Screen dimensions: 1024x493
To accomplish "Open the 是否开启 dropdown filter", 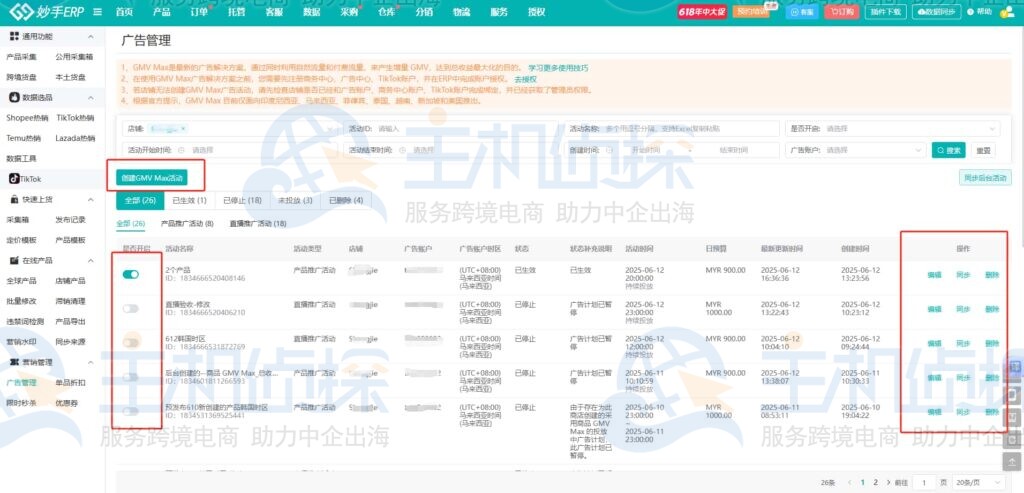I will point(891,129).
